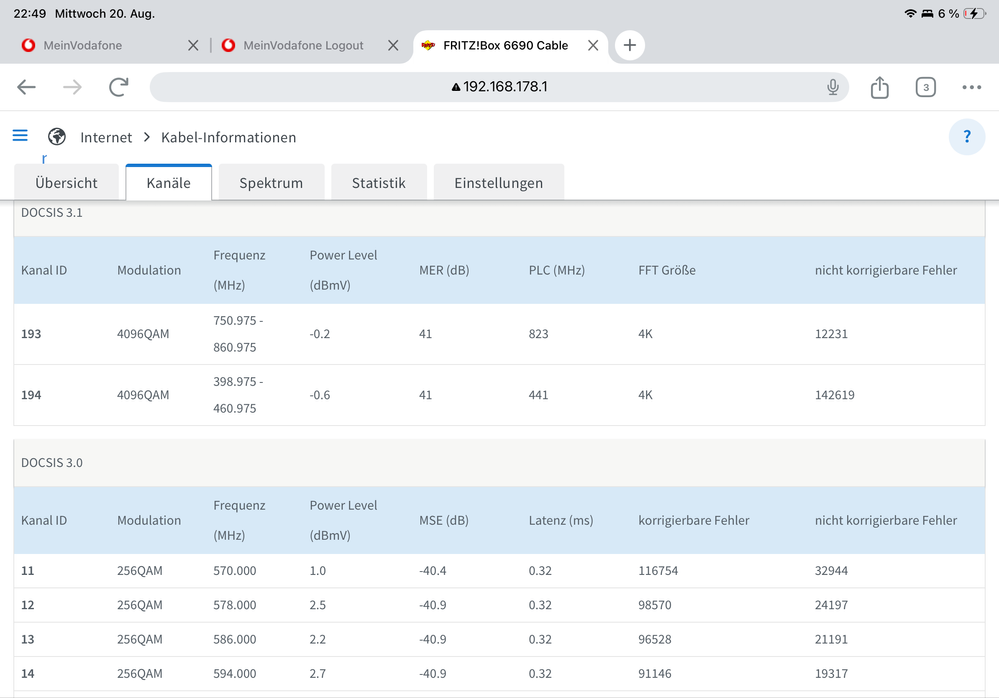The height and width of the screenshot is (698, 999).
Task: Switch to the Übersicht tab
Action: click(x=66, y=183)
